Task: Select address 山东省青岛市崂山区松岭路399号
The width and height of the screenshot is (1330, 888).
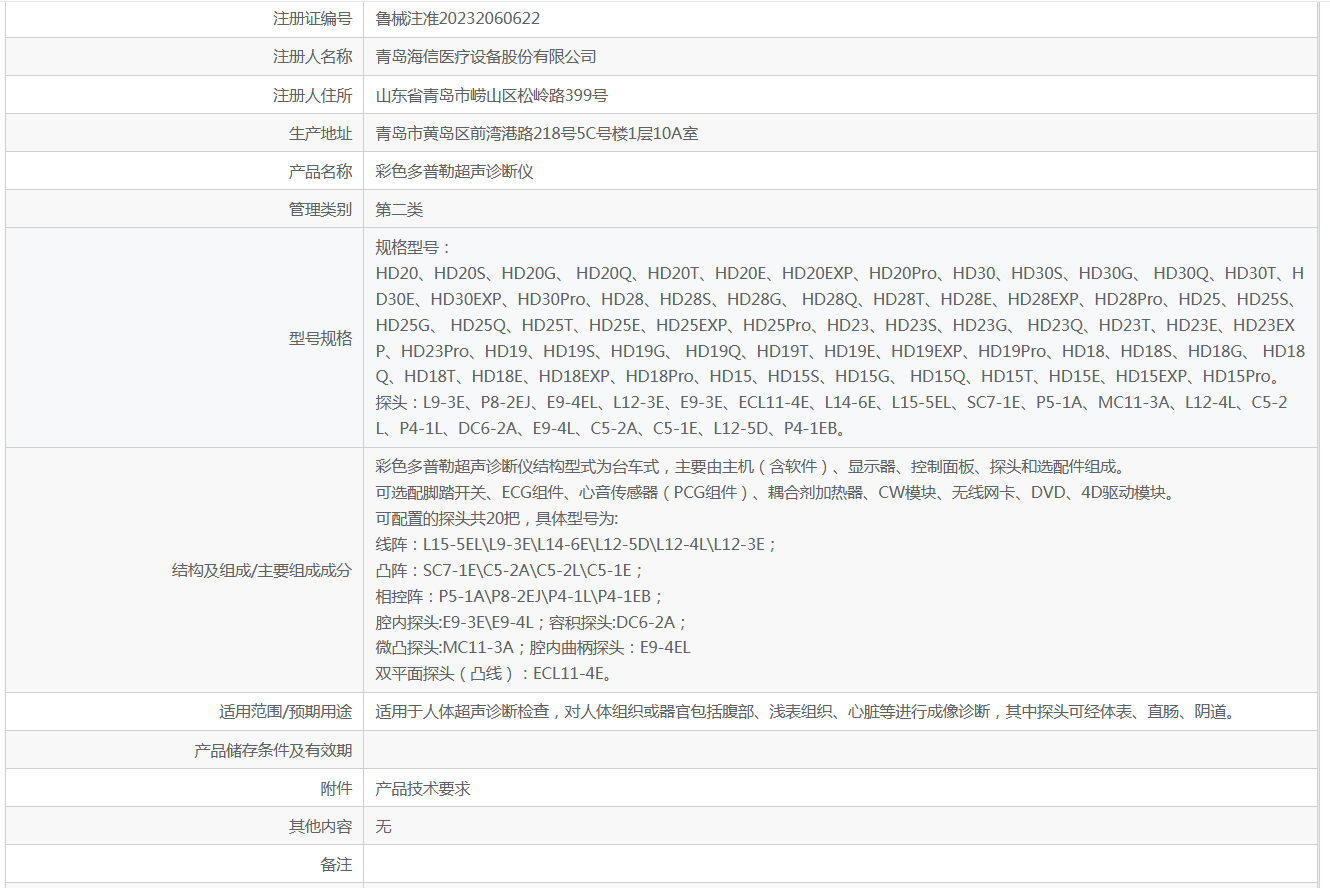Action: click(x=492, y=95)
